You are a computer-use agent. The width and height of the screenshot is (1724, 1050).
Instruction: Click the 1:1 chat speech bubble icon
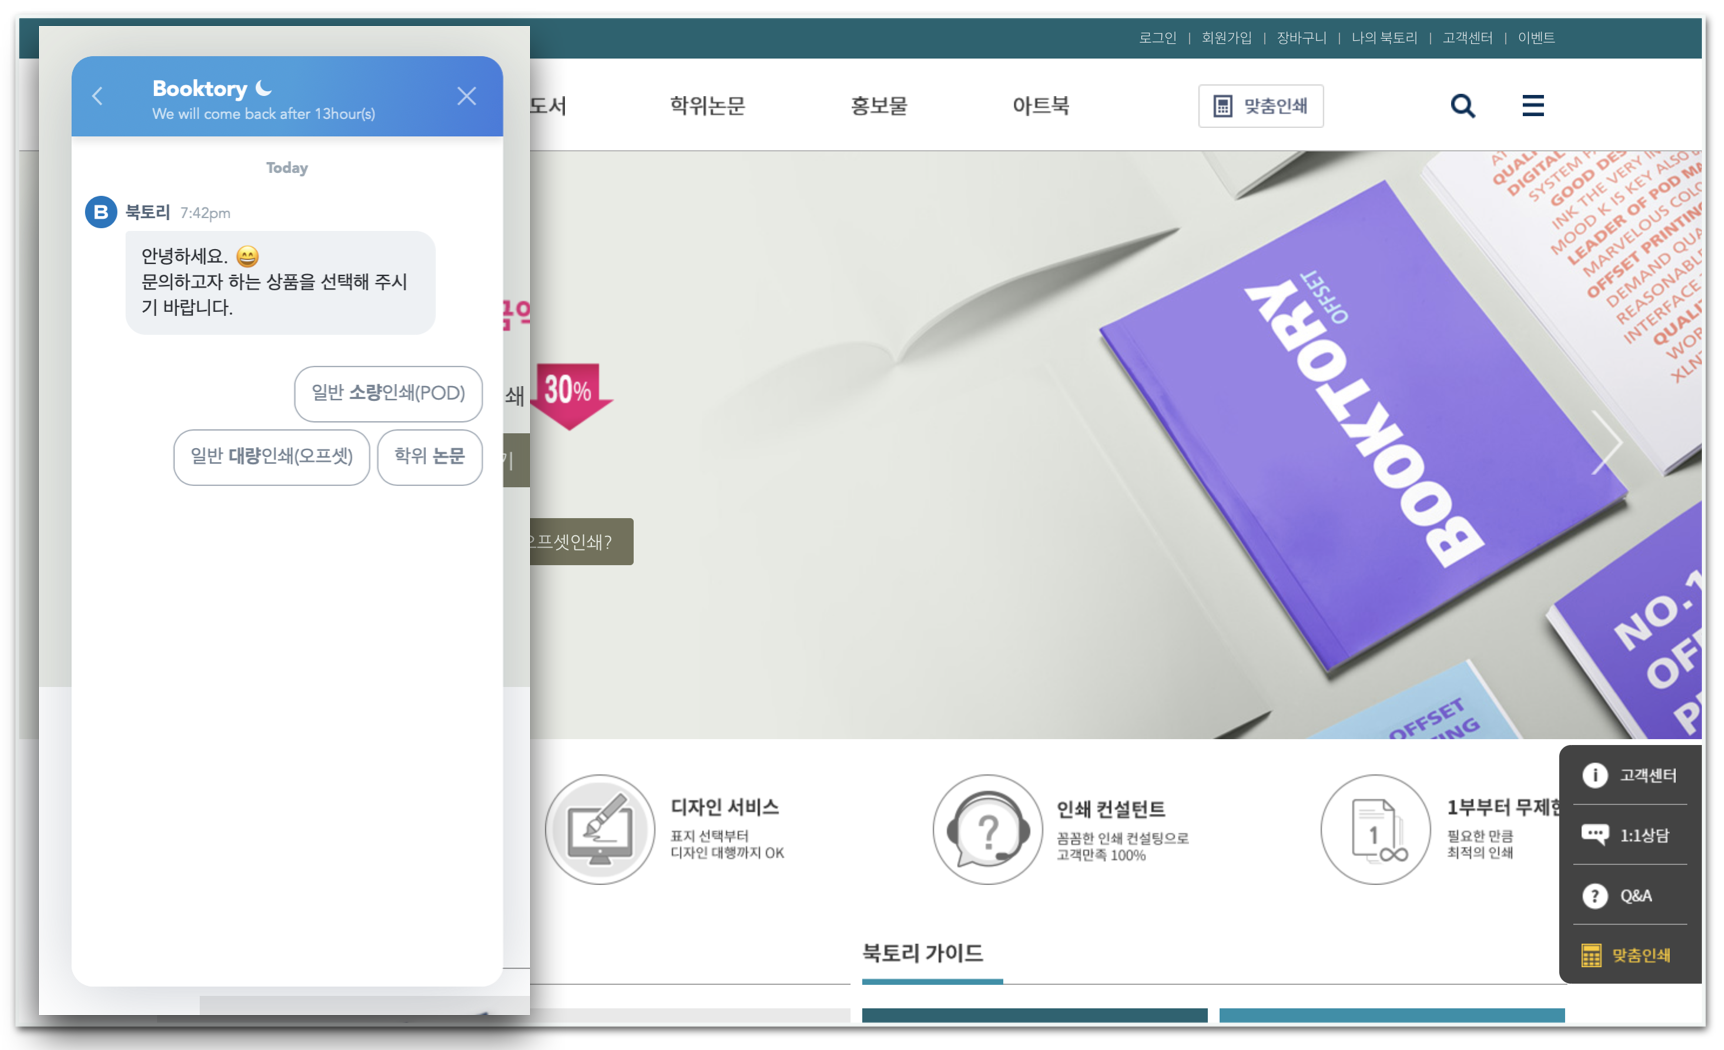tap(1595, 835)
